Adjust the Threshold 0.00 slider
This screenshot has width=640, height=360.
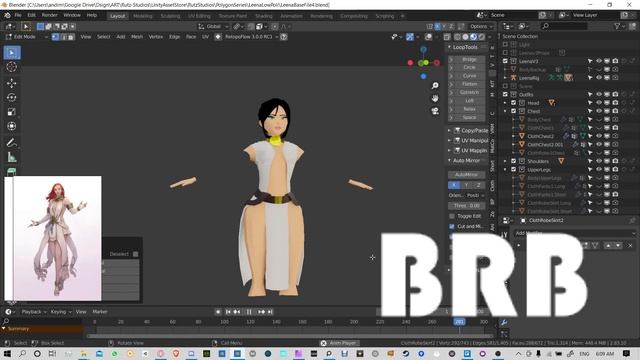coord(467,206)
